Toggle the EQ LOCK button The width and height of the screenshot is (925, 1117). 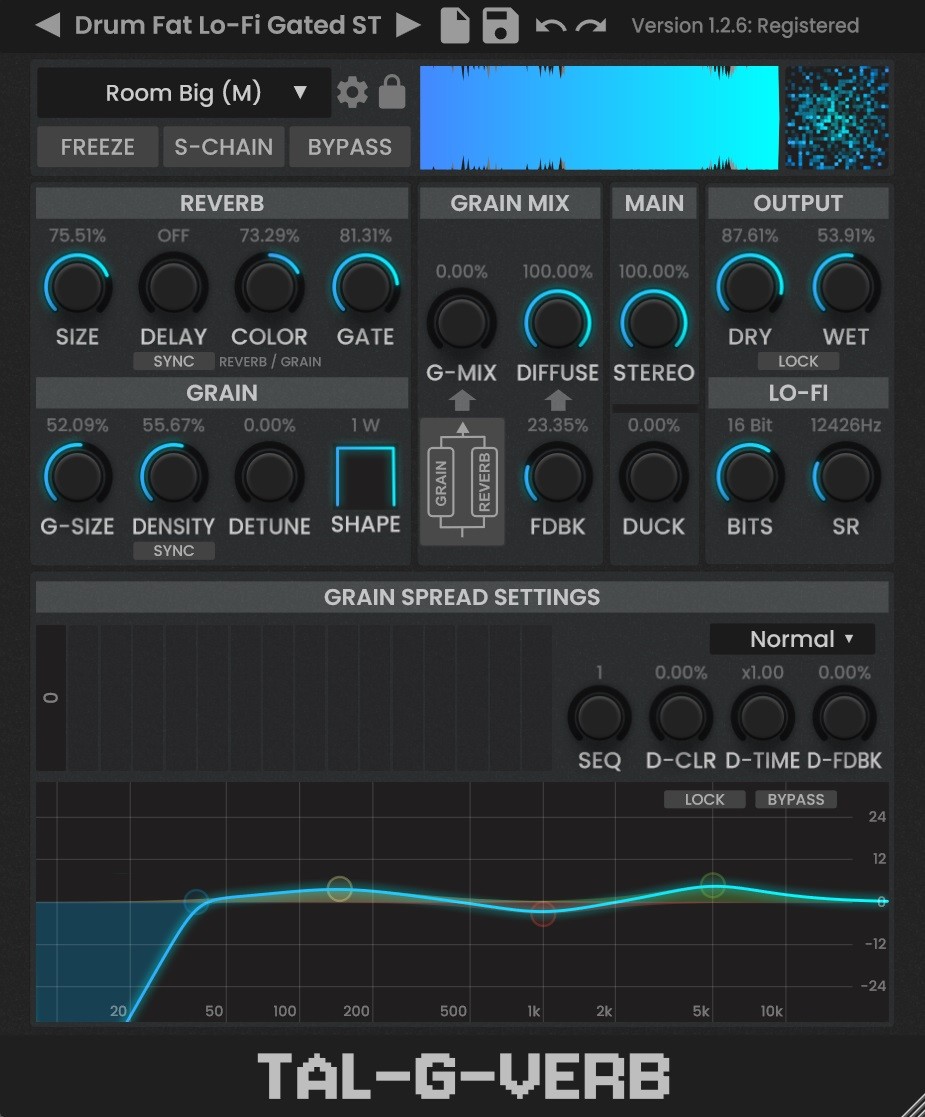click(x=705, y=799)
